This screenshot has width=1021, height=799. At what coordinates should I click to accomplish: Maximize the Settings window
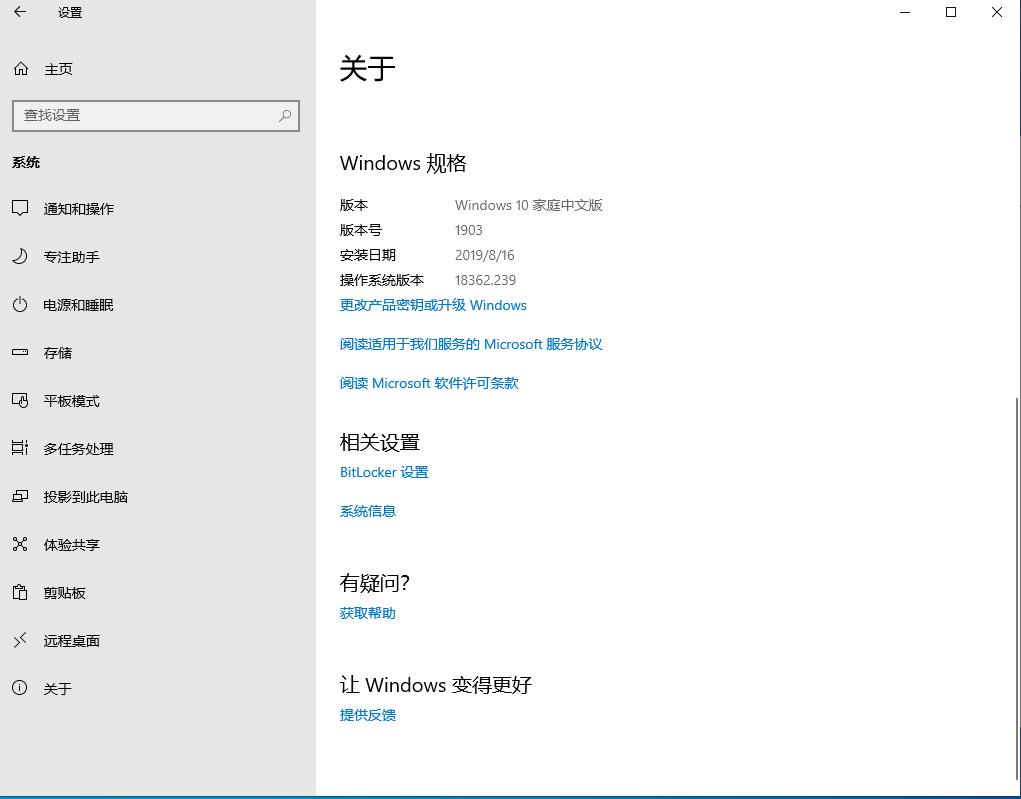951,12
